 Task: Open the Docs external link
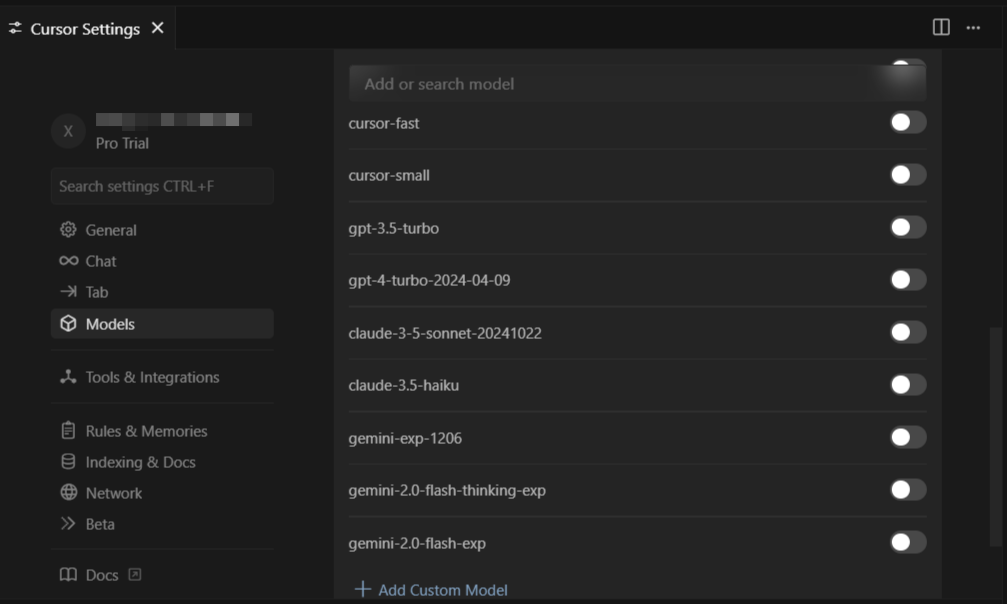point(102,574)
